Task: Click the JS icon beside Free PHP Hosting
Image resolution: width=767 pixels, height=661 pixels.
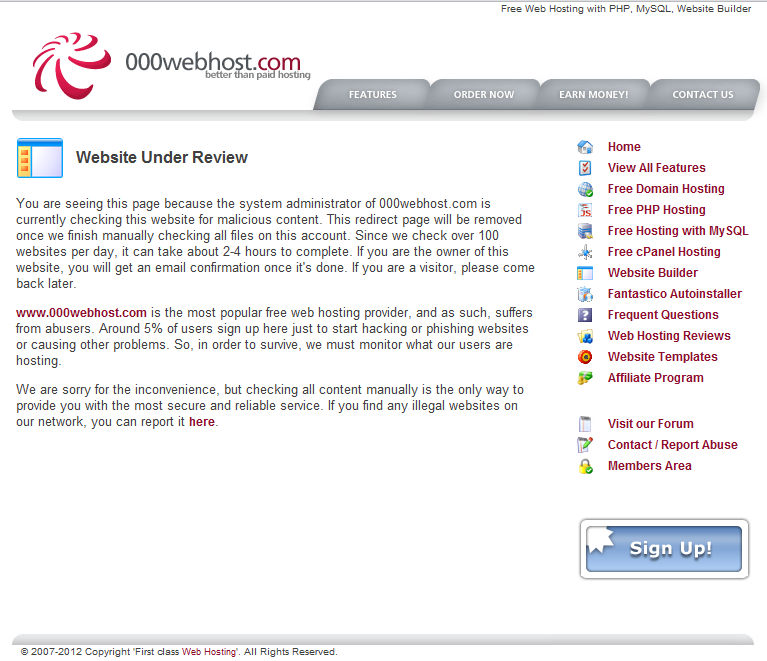Action: click(585, 210)
